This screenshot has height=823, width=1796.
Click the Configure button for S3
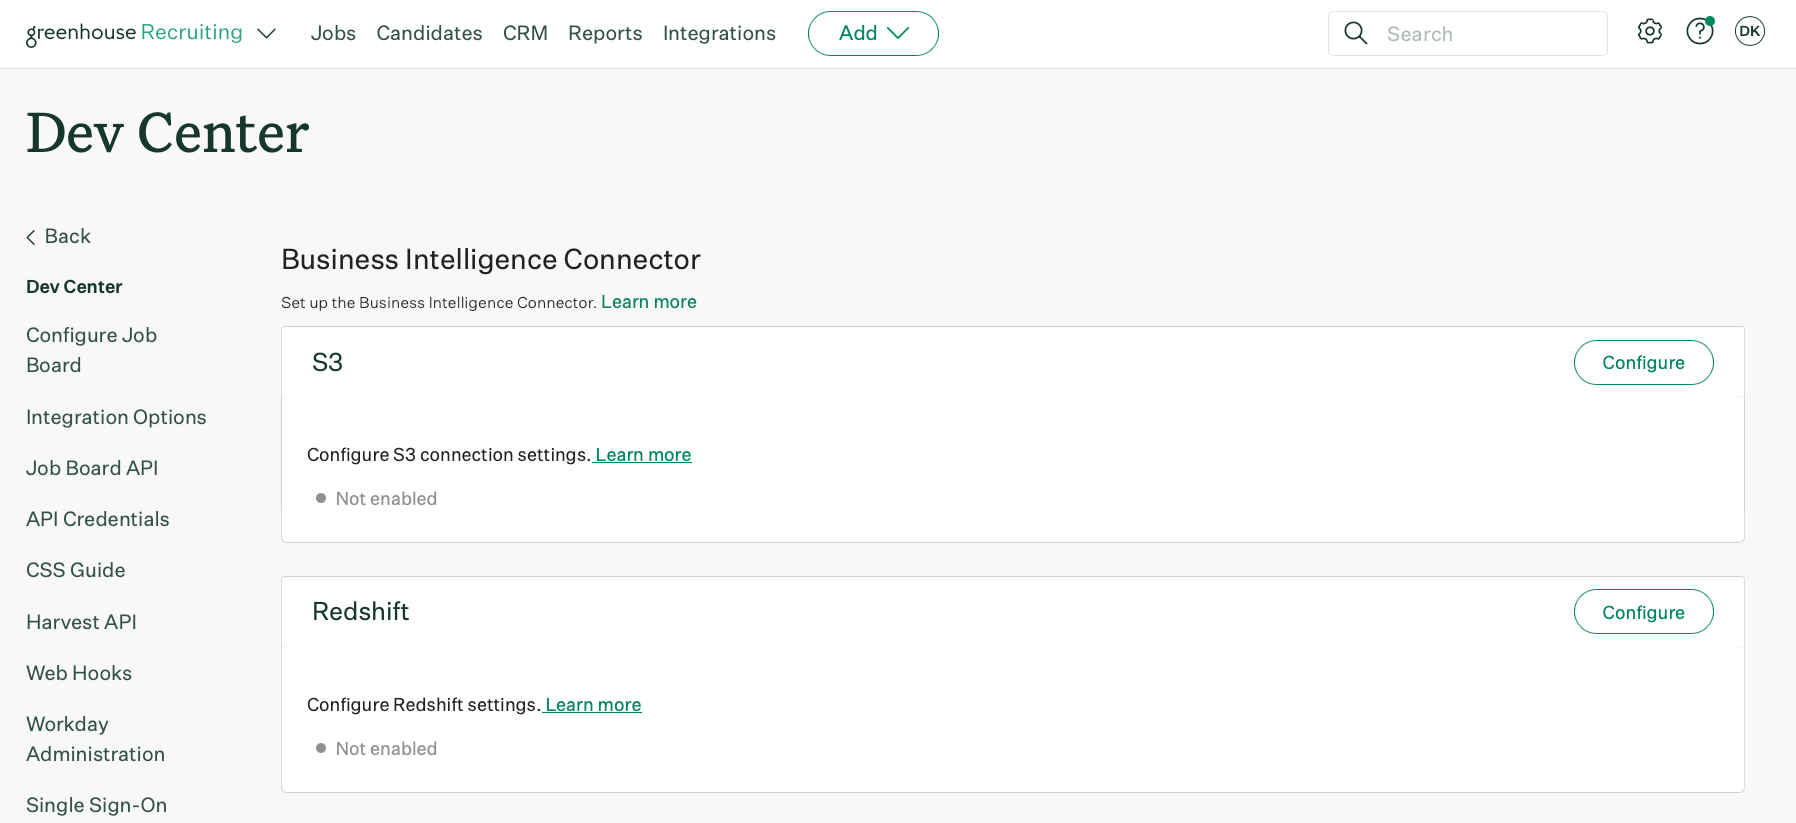(x=1643, y=362)
